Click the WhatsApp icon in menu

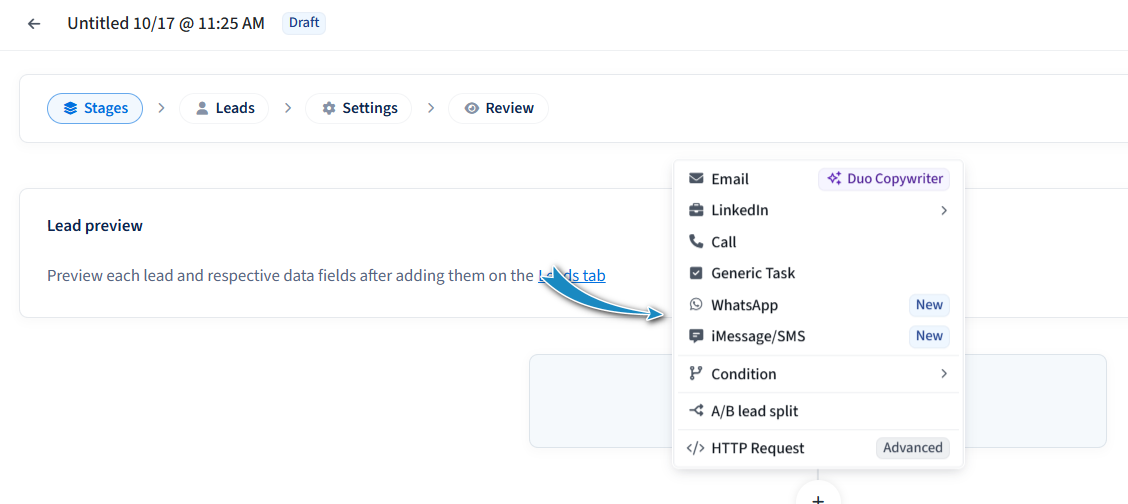point(696,305)
